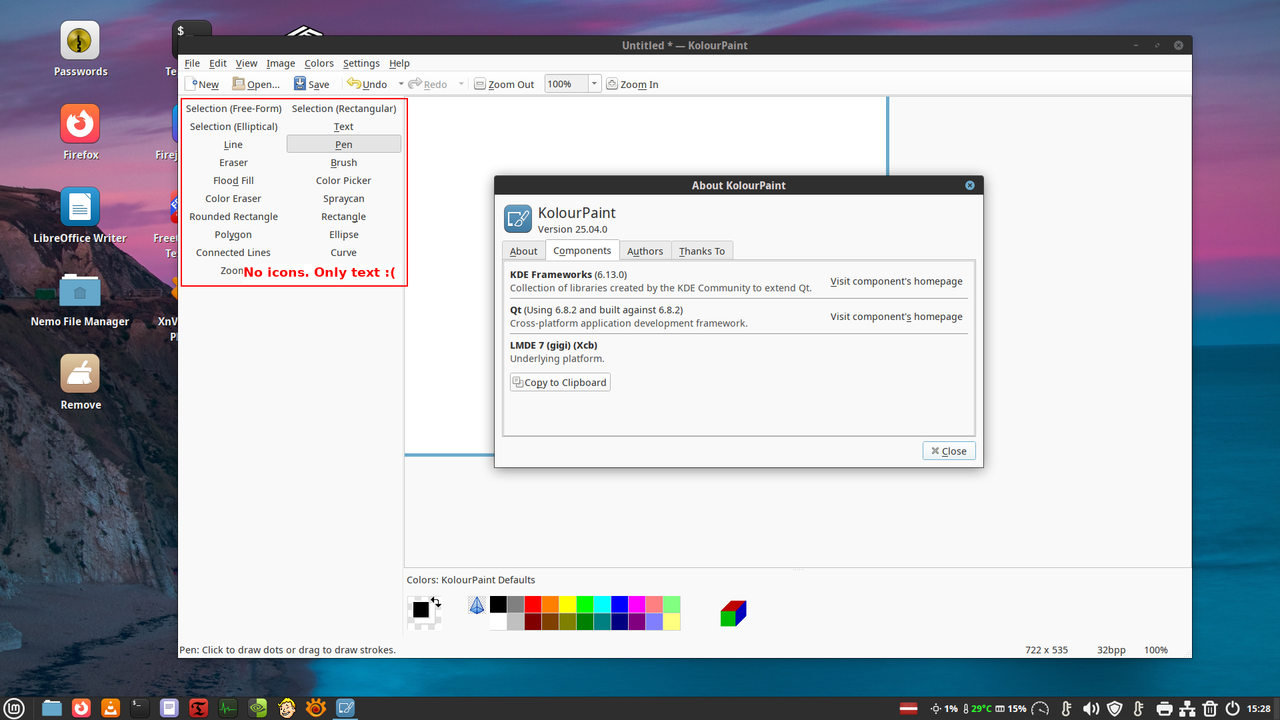This screenshot has width=1280, height=720.
Task: Switch to the Authors tab
Action: [645, 251]
